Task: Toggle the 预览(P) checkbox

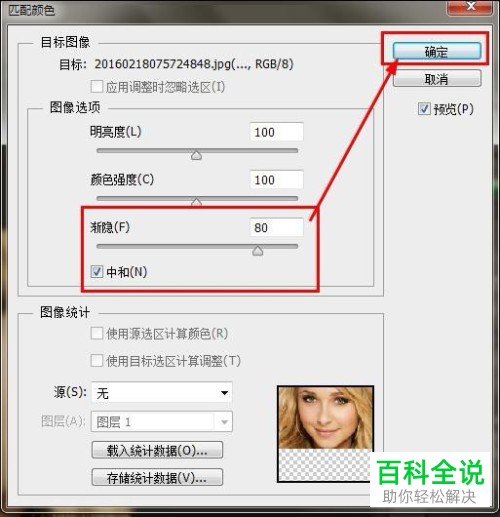Action: [424, 109]
